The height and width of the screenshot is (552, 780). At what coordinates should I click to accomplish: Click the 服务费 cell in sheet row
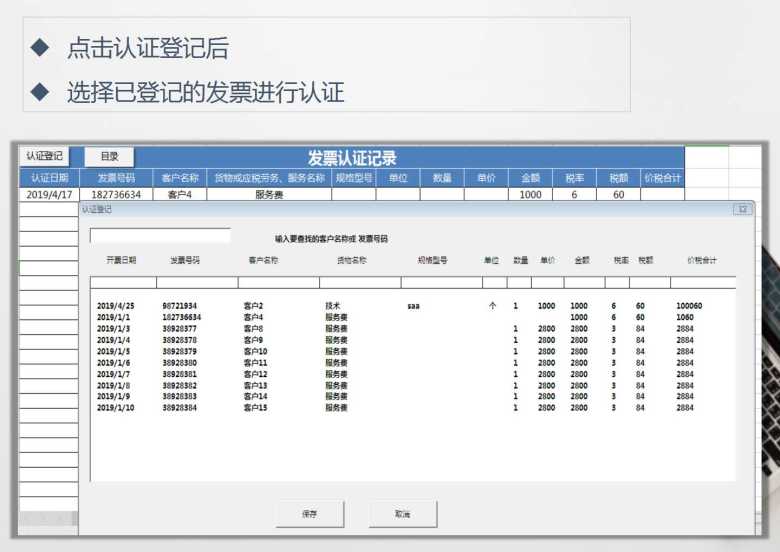point(269,194)
